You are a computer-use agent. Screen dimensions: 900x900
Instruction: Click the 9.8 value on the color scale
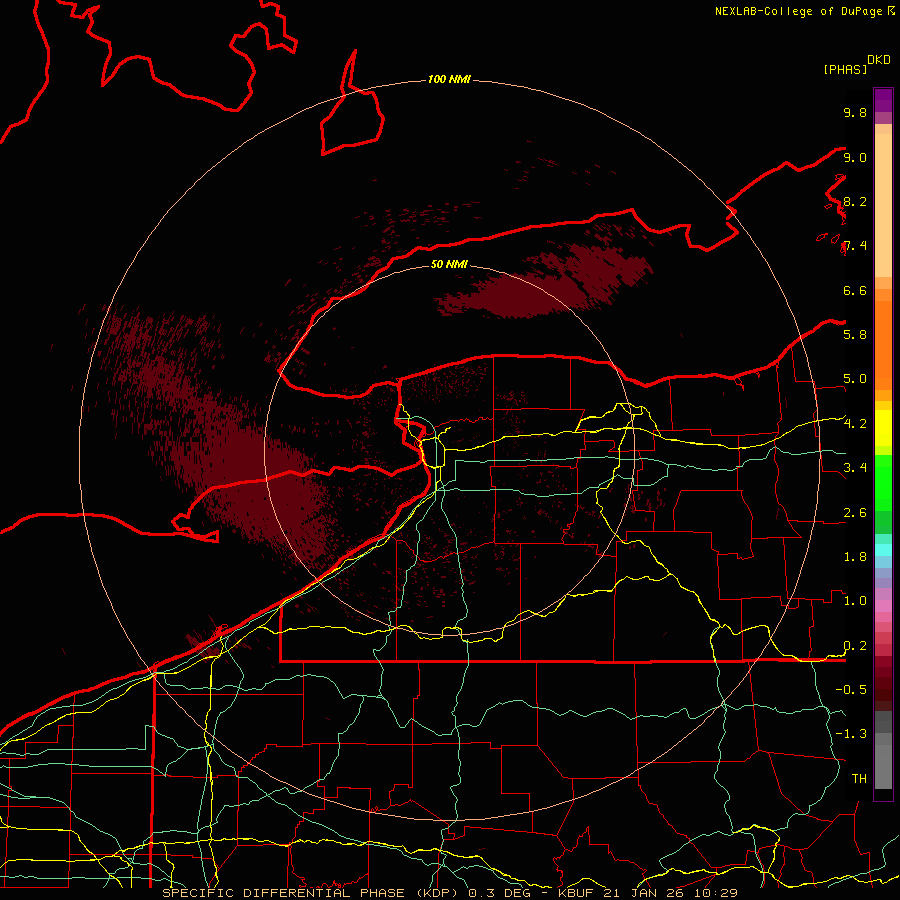point(855,112)
